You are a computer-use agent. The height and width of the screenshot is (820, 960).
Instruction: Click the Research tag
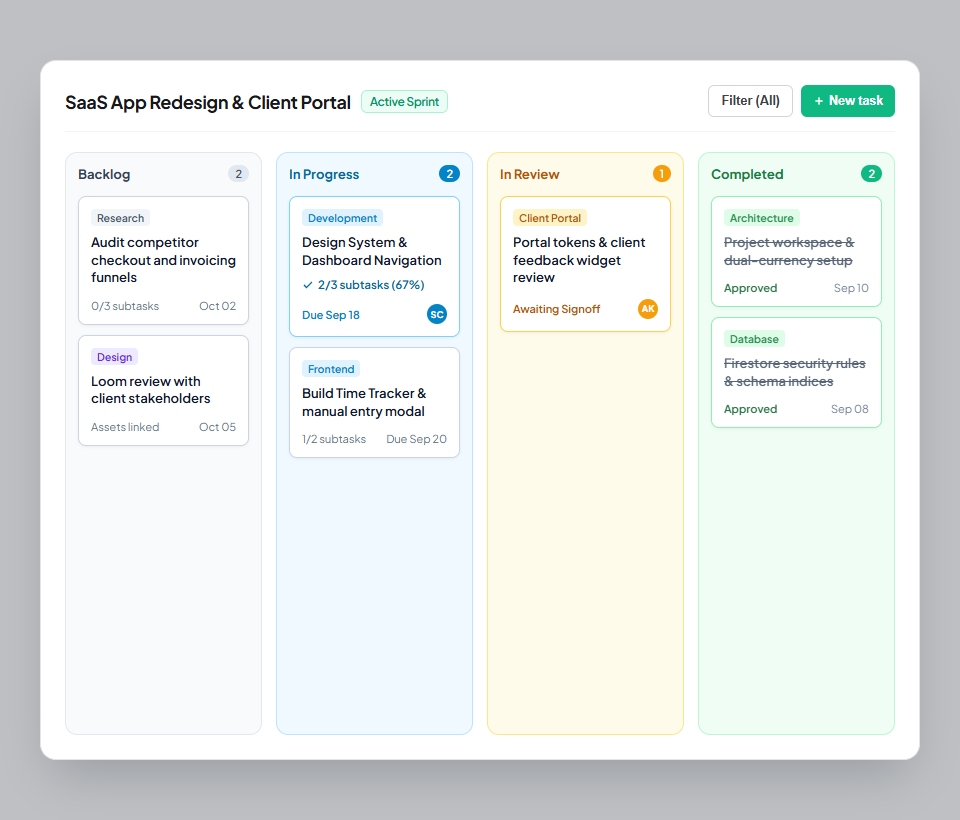coord(121,218)
